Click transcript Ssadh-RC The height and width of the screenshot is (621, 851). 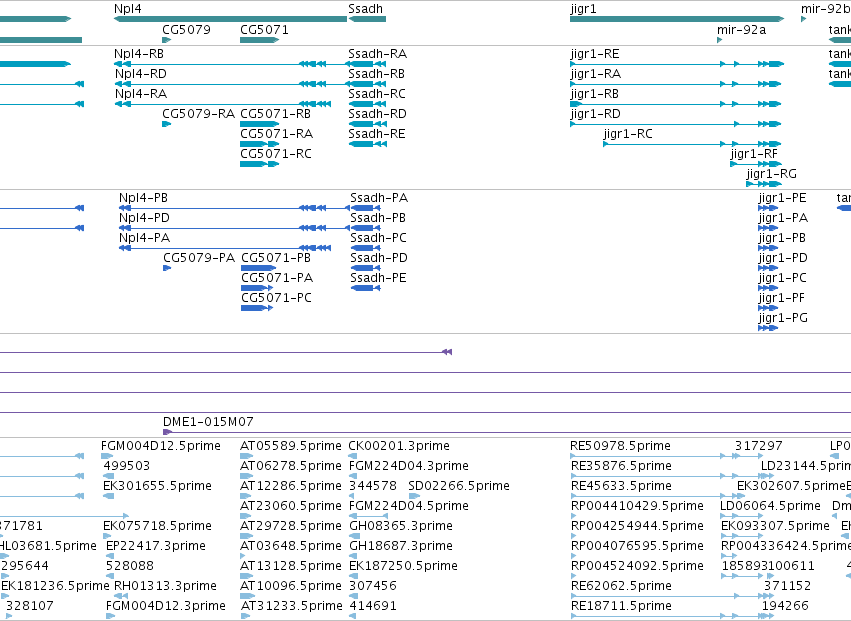point(377,94)
